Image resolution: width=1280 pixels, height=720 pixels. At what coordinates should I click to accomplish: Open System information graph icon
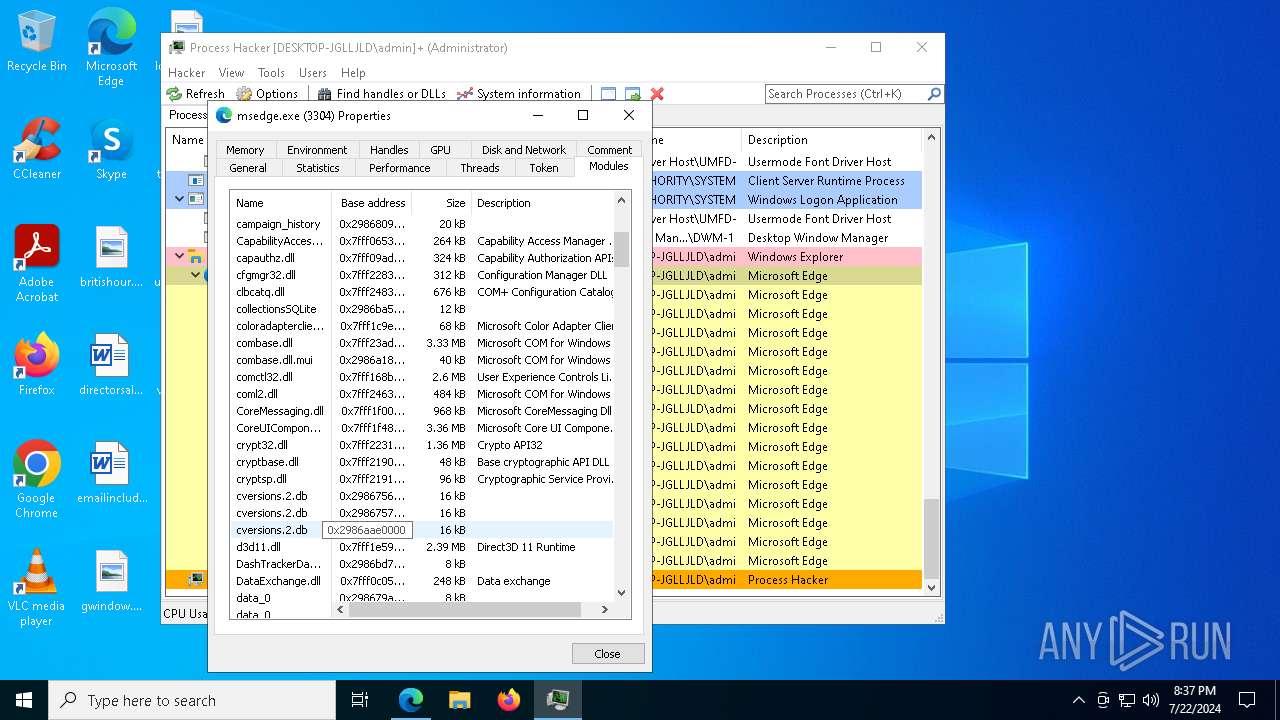[464, 94]
